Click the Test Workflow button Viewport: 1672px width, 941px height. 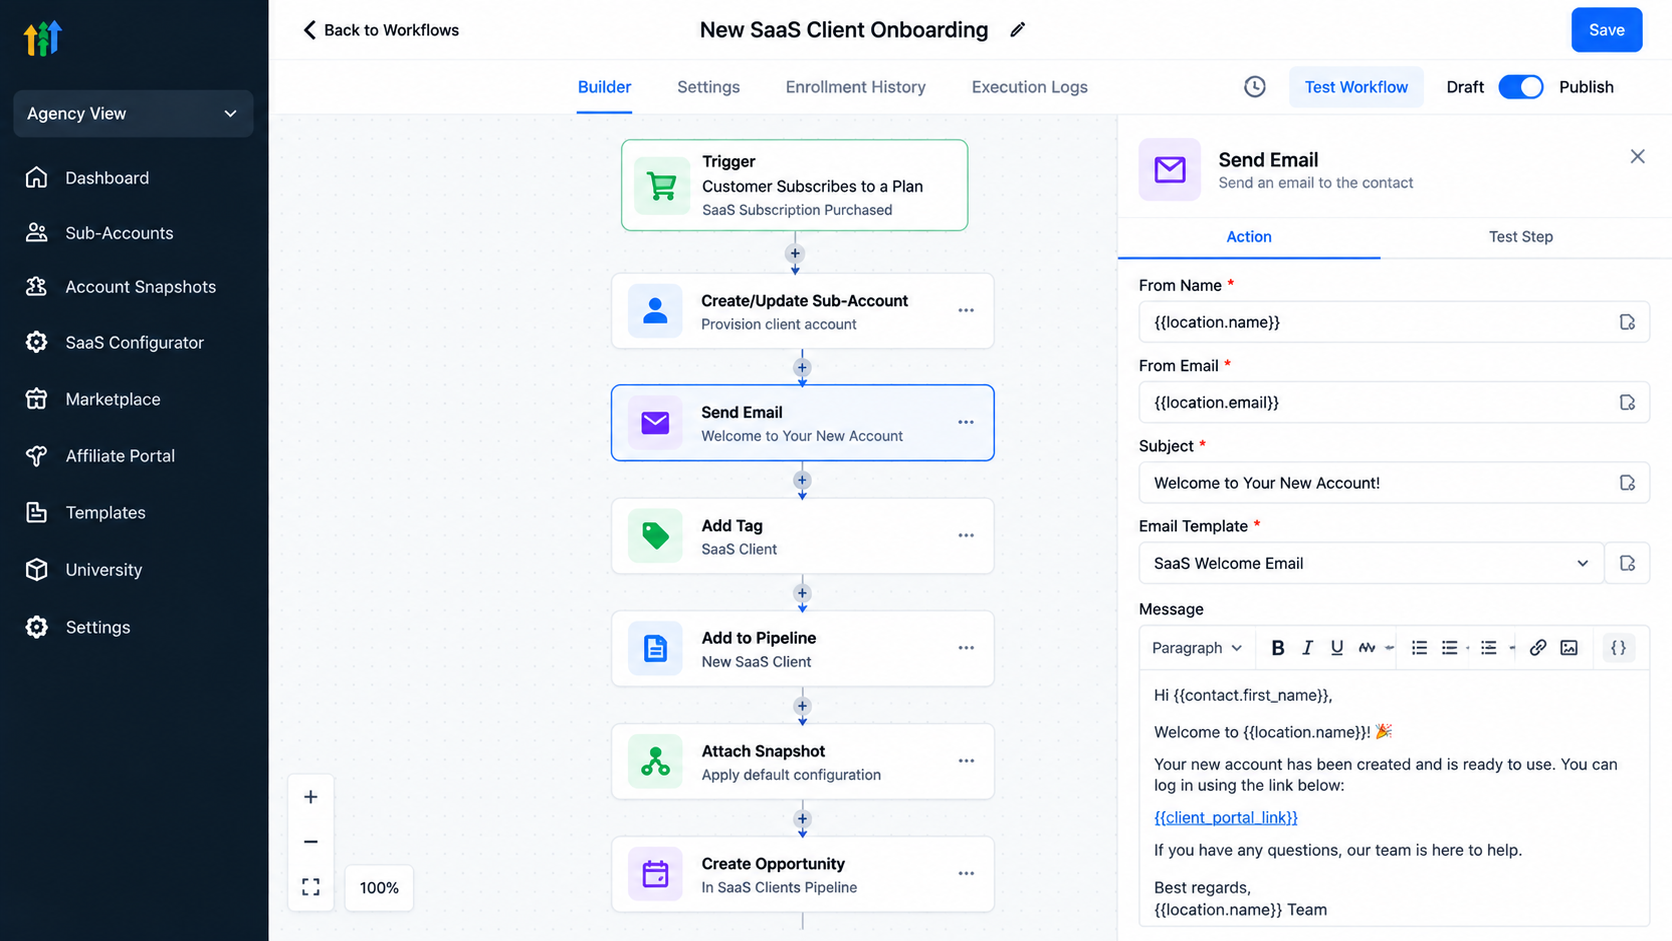1356,87
